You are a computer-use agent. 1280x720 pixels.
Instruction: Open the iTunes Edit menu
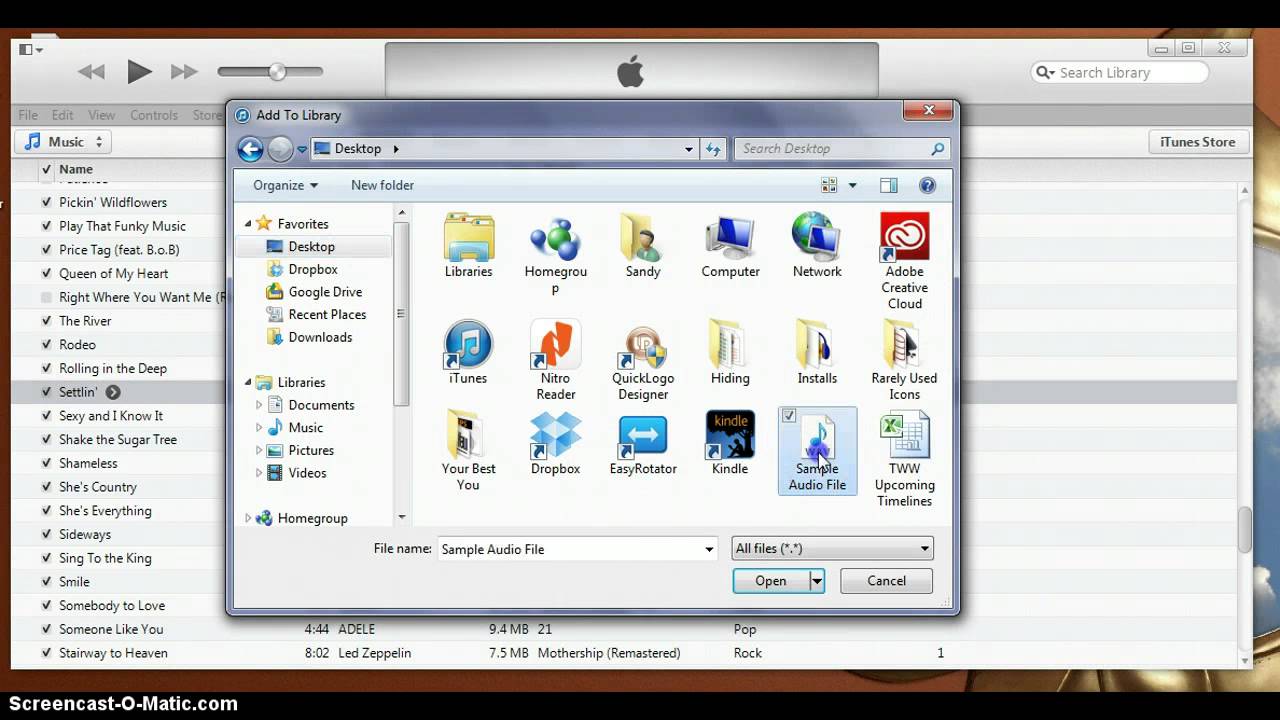pyautogui.click(x=63, y=115)
